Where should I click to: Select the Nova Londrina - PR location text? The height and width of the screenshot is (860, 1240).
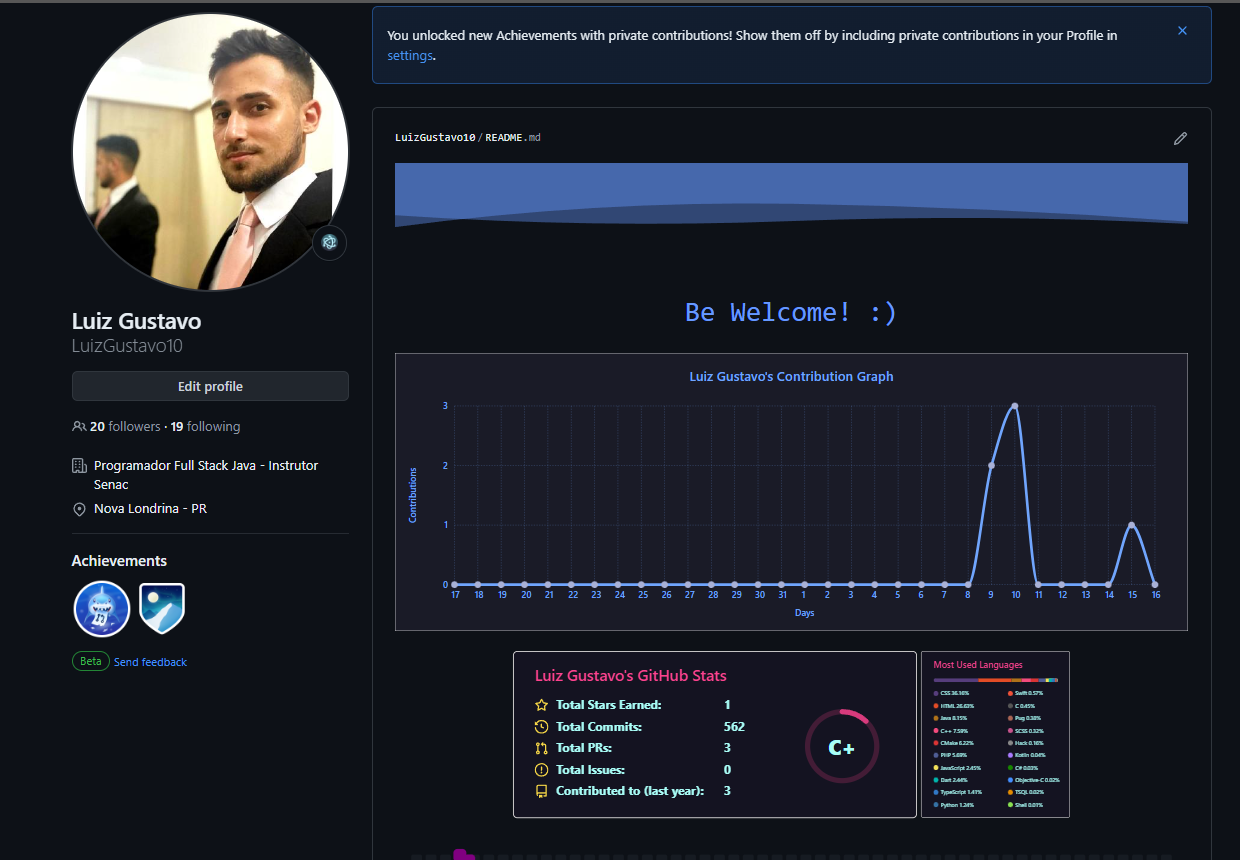click(x=150, y=509)
